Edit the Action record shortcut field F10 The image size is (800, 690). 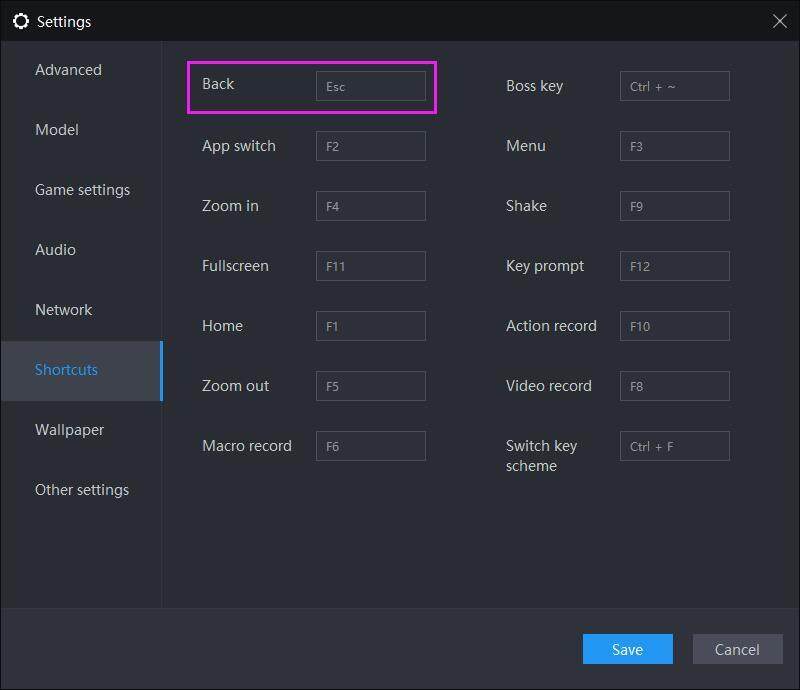pyautogui.click(x=674, y=326)
